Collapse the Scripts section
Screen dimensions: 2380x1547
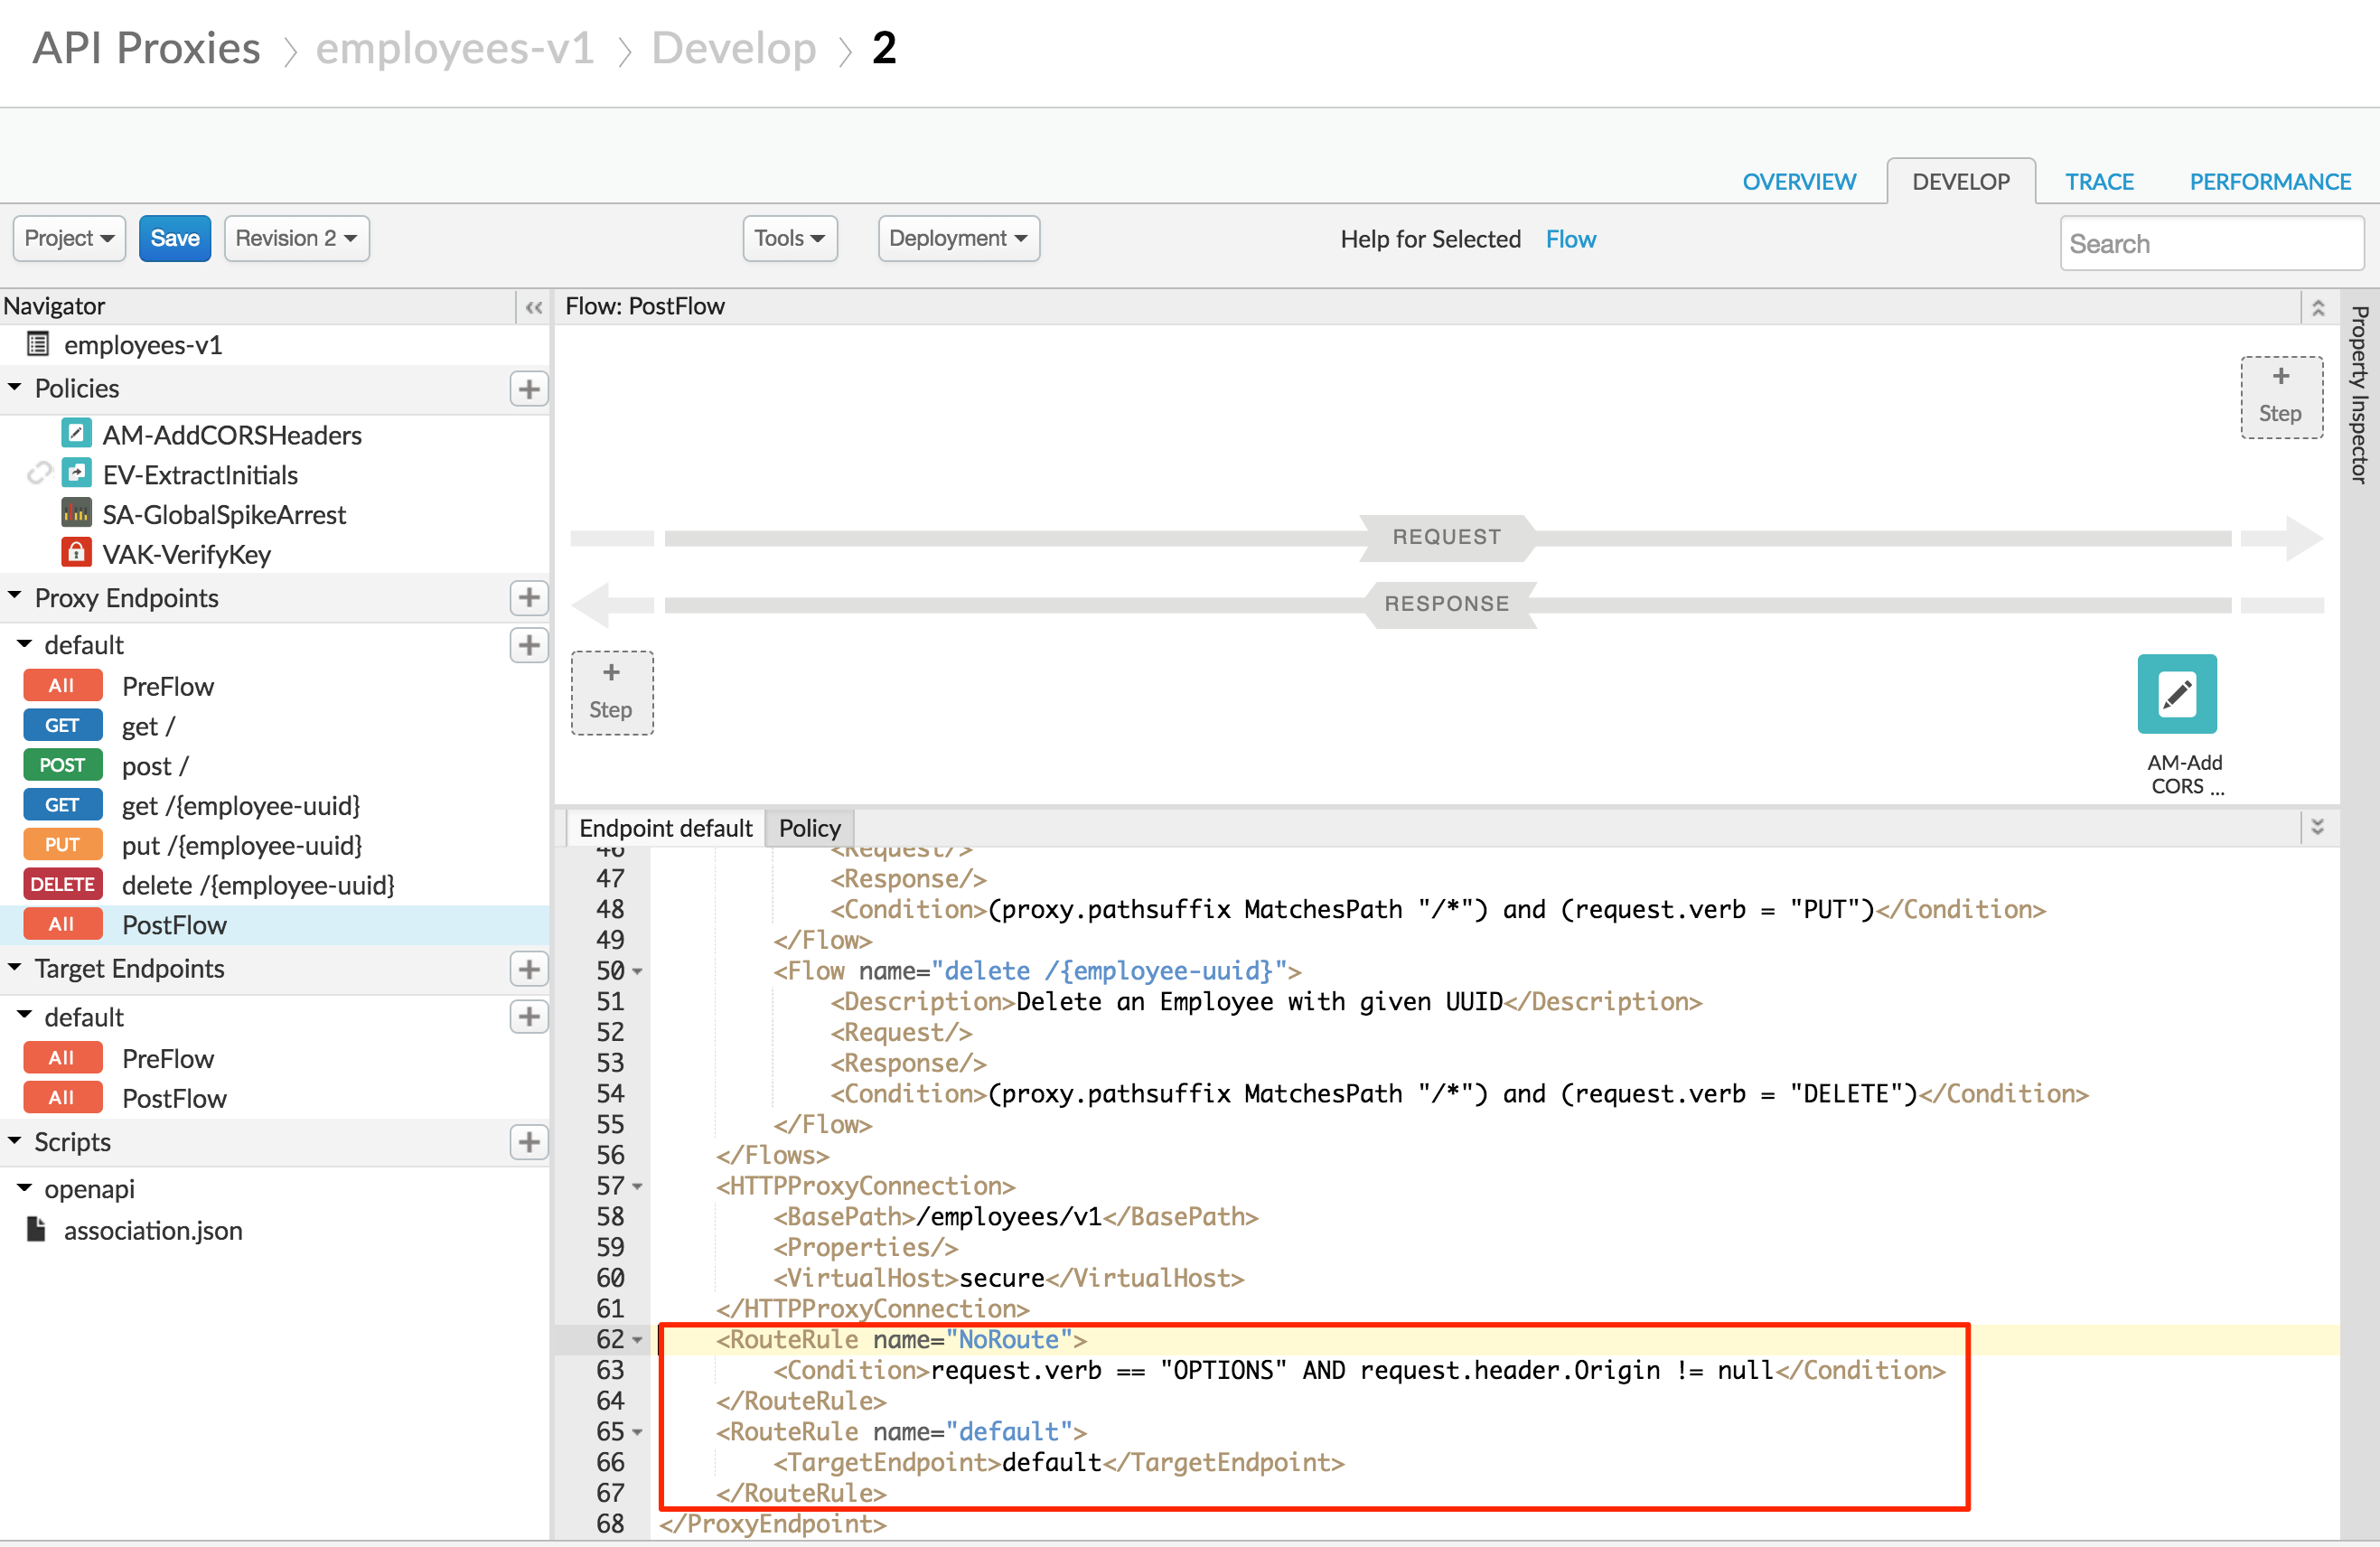pyautogui.click(x=15, y=1140)
